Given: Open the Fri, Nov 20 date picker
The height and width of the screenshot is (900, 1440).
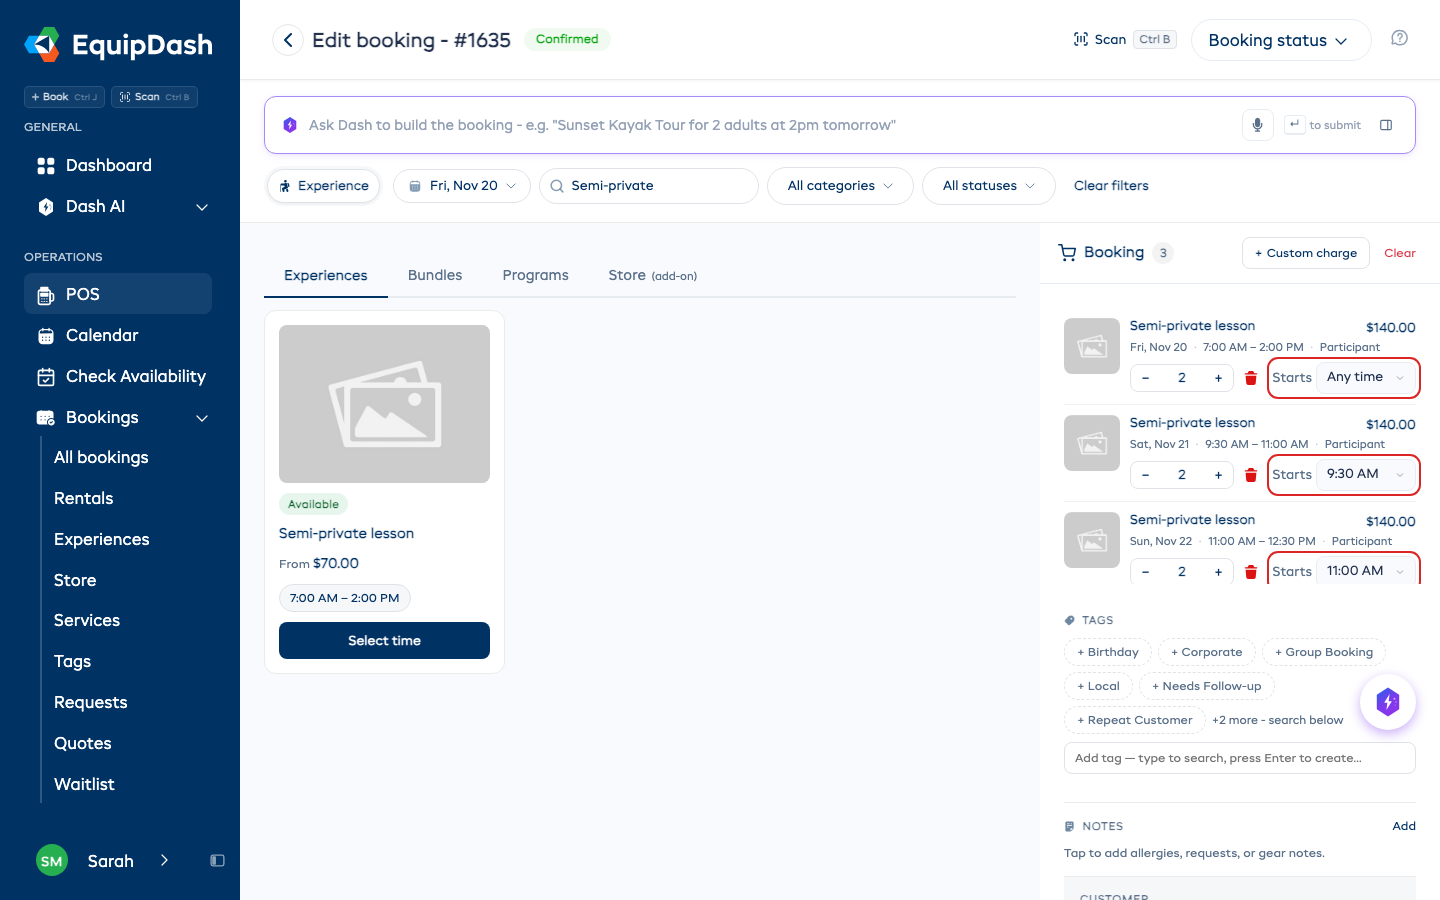Looking at the screenshot, I should (x=462, y=186).
